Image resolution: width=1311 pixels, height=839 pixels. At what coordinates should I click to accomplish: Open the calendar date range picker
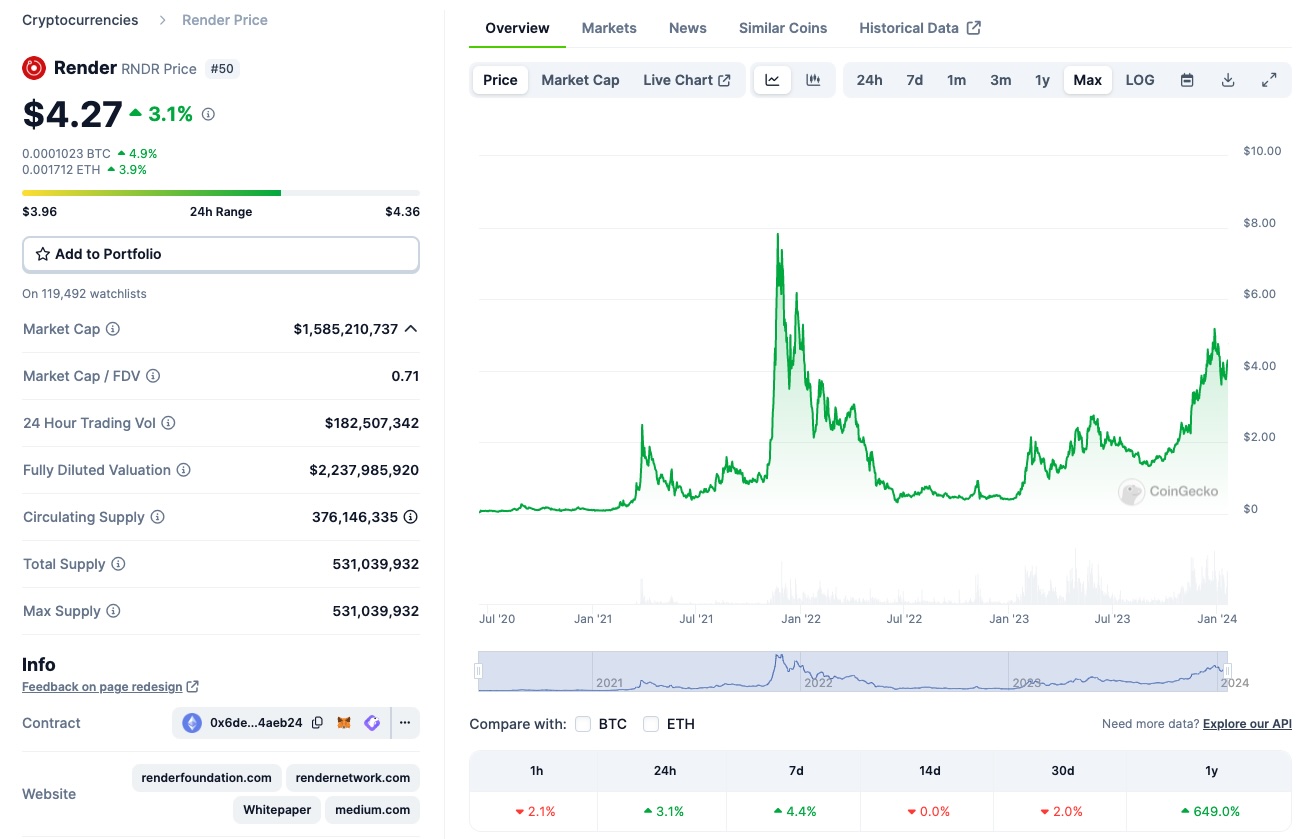[1187, 80]
